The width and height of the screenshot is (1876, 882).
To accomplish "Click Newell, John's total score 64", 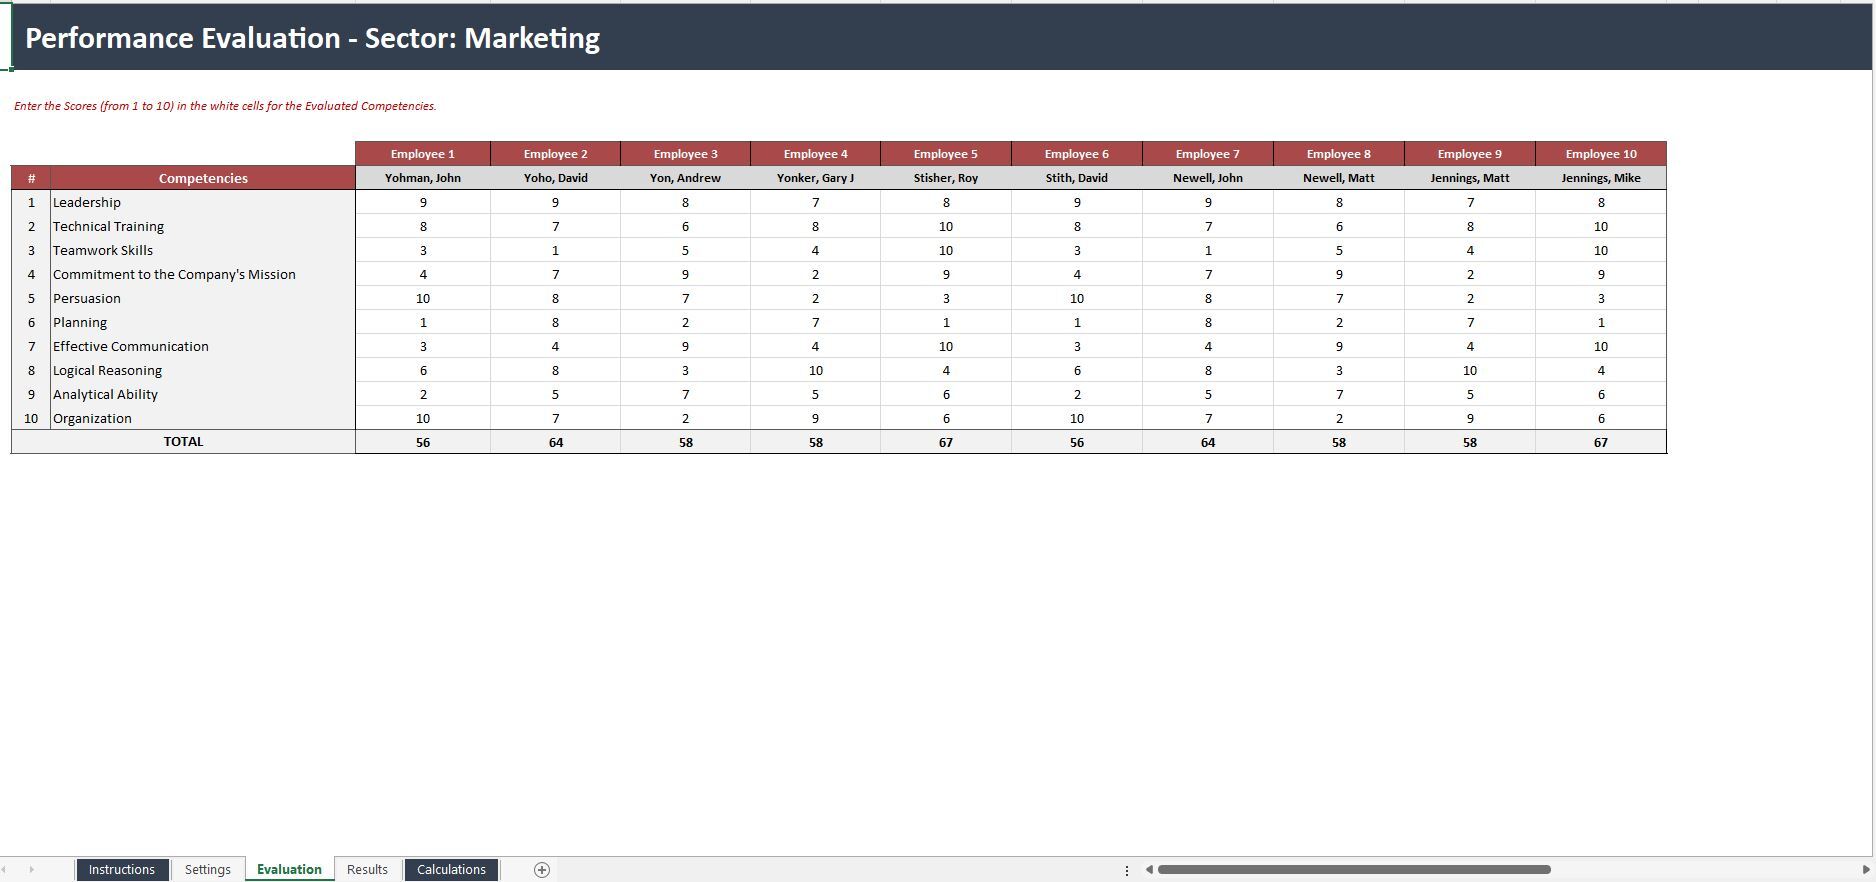I will (x=1208, y=442).
